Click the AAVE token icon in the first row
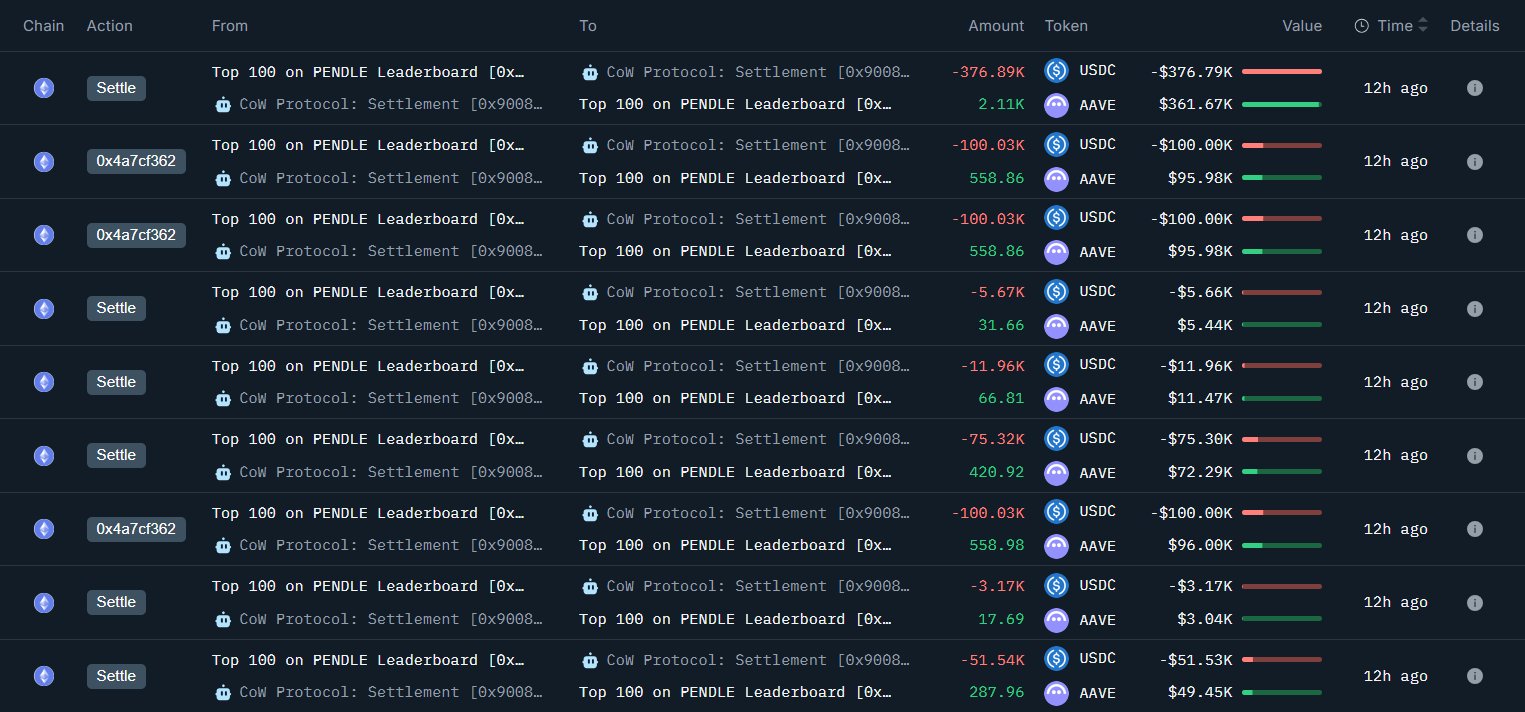The width and height of the screenshot is (1525, 712). click(1056, 105)
